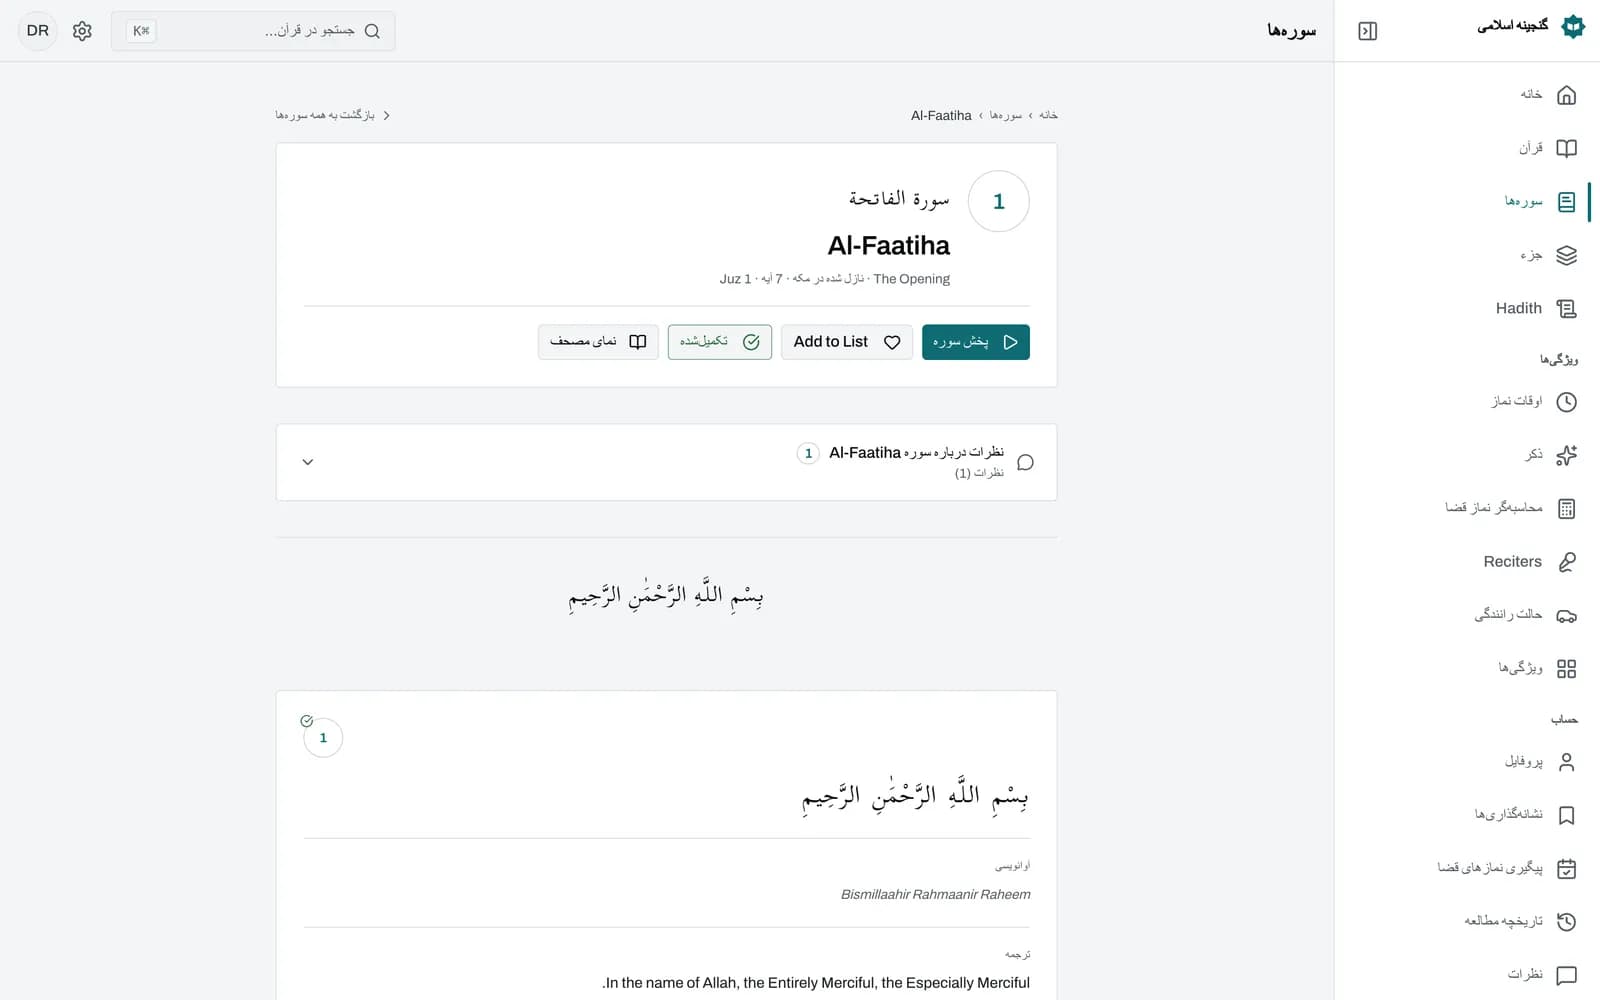Screen dimensions: 1600x1000
Task: Open the Hadith scroll icon
Action: tap(1566, 309)
